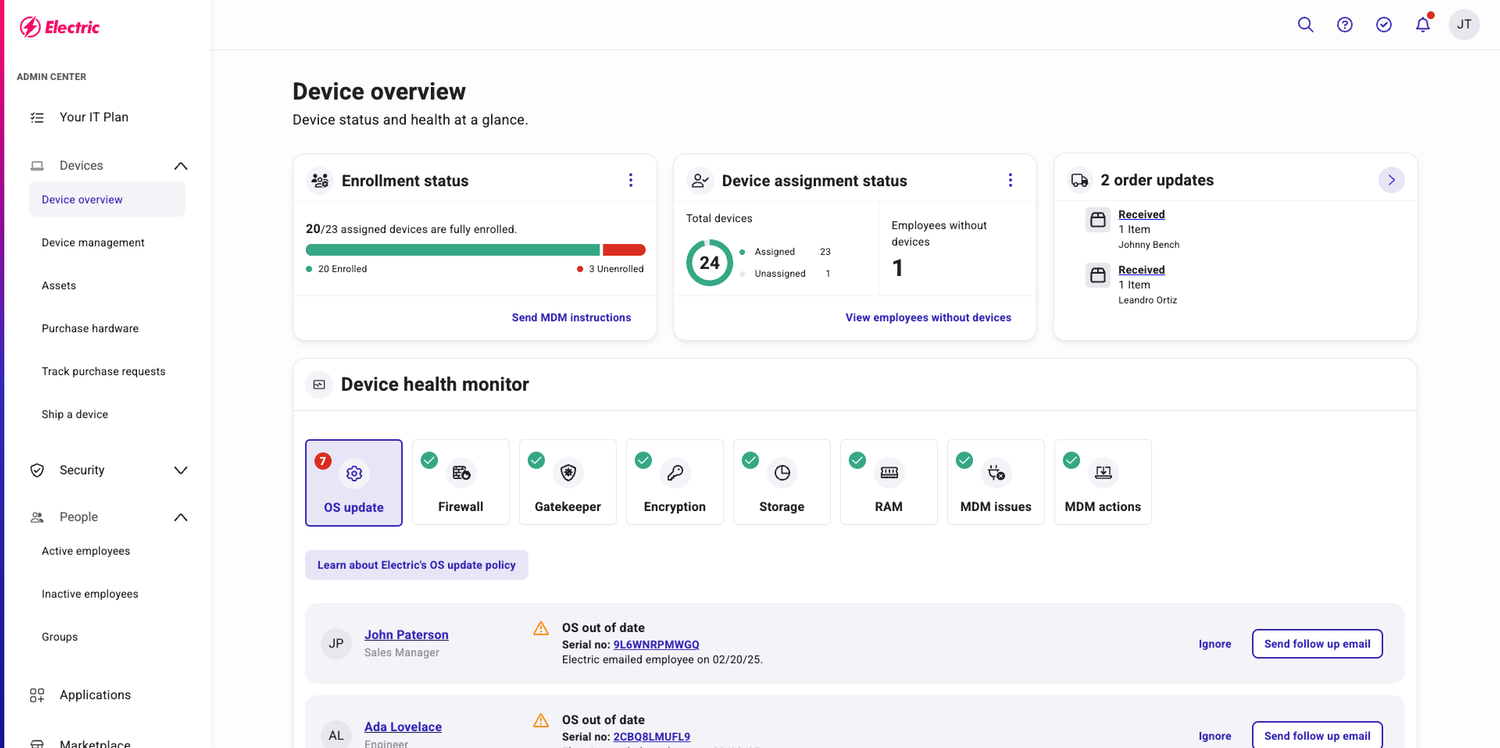Select the Firewall health tab
The width and height of the screenshot is (1500, 748).
click(x=461, y=483)
